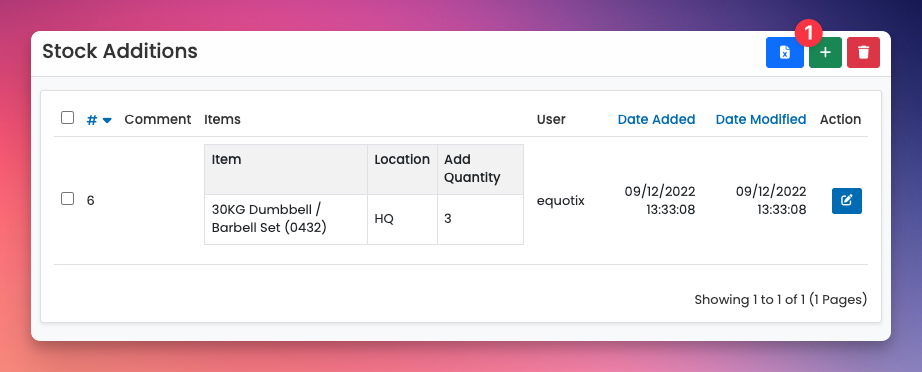Click Showing 1 to 1 of 1 pagination text
The height and width of the screenshot is (372, 922).
click(x=780, y=300)
